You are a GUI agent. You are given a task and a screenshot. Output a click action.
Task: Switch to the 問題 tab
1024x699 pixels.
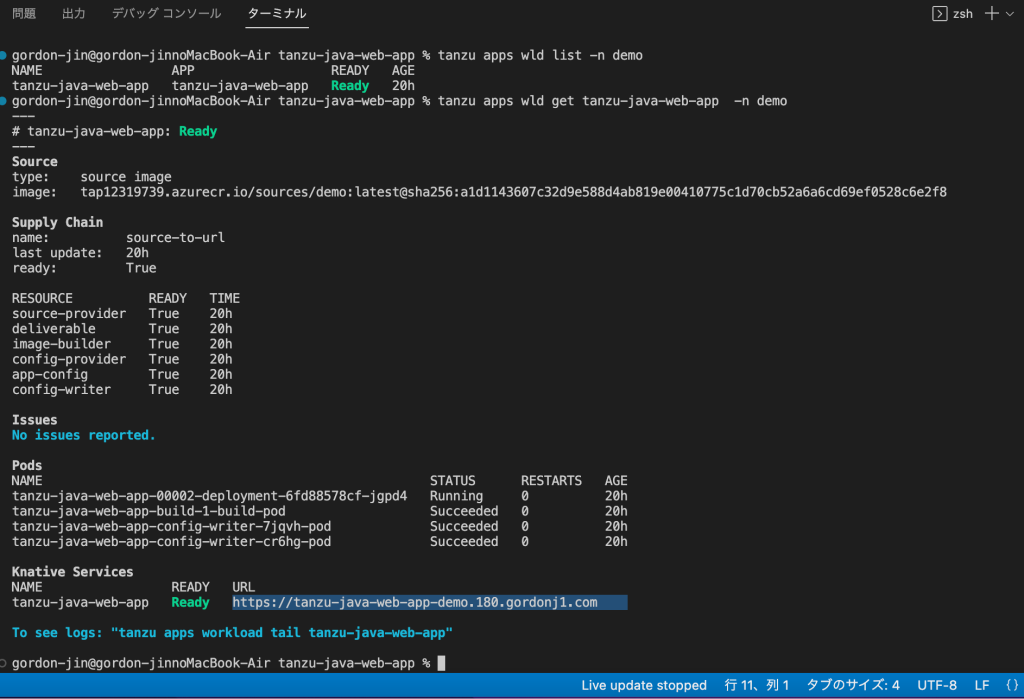pos(24,14)
